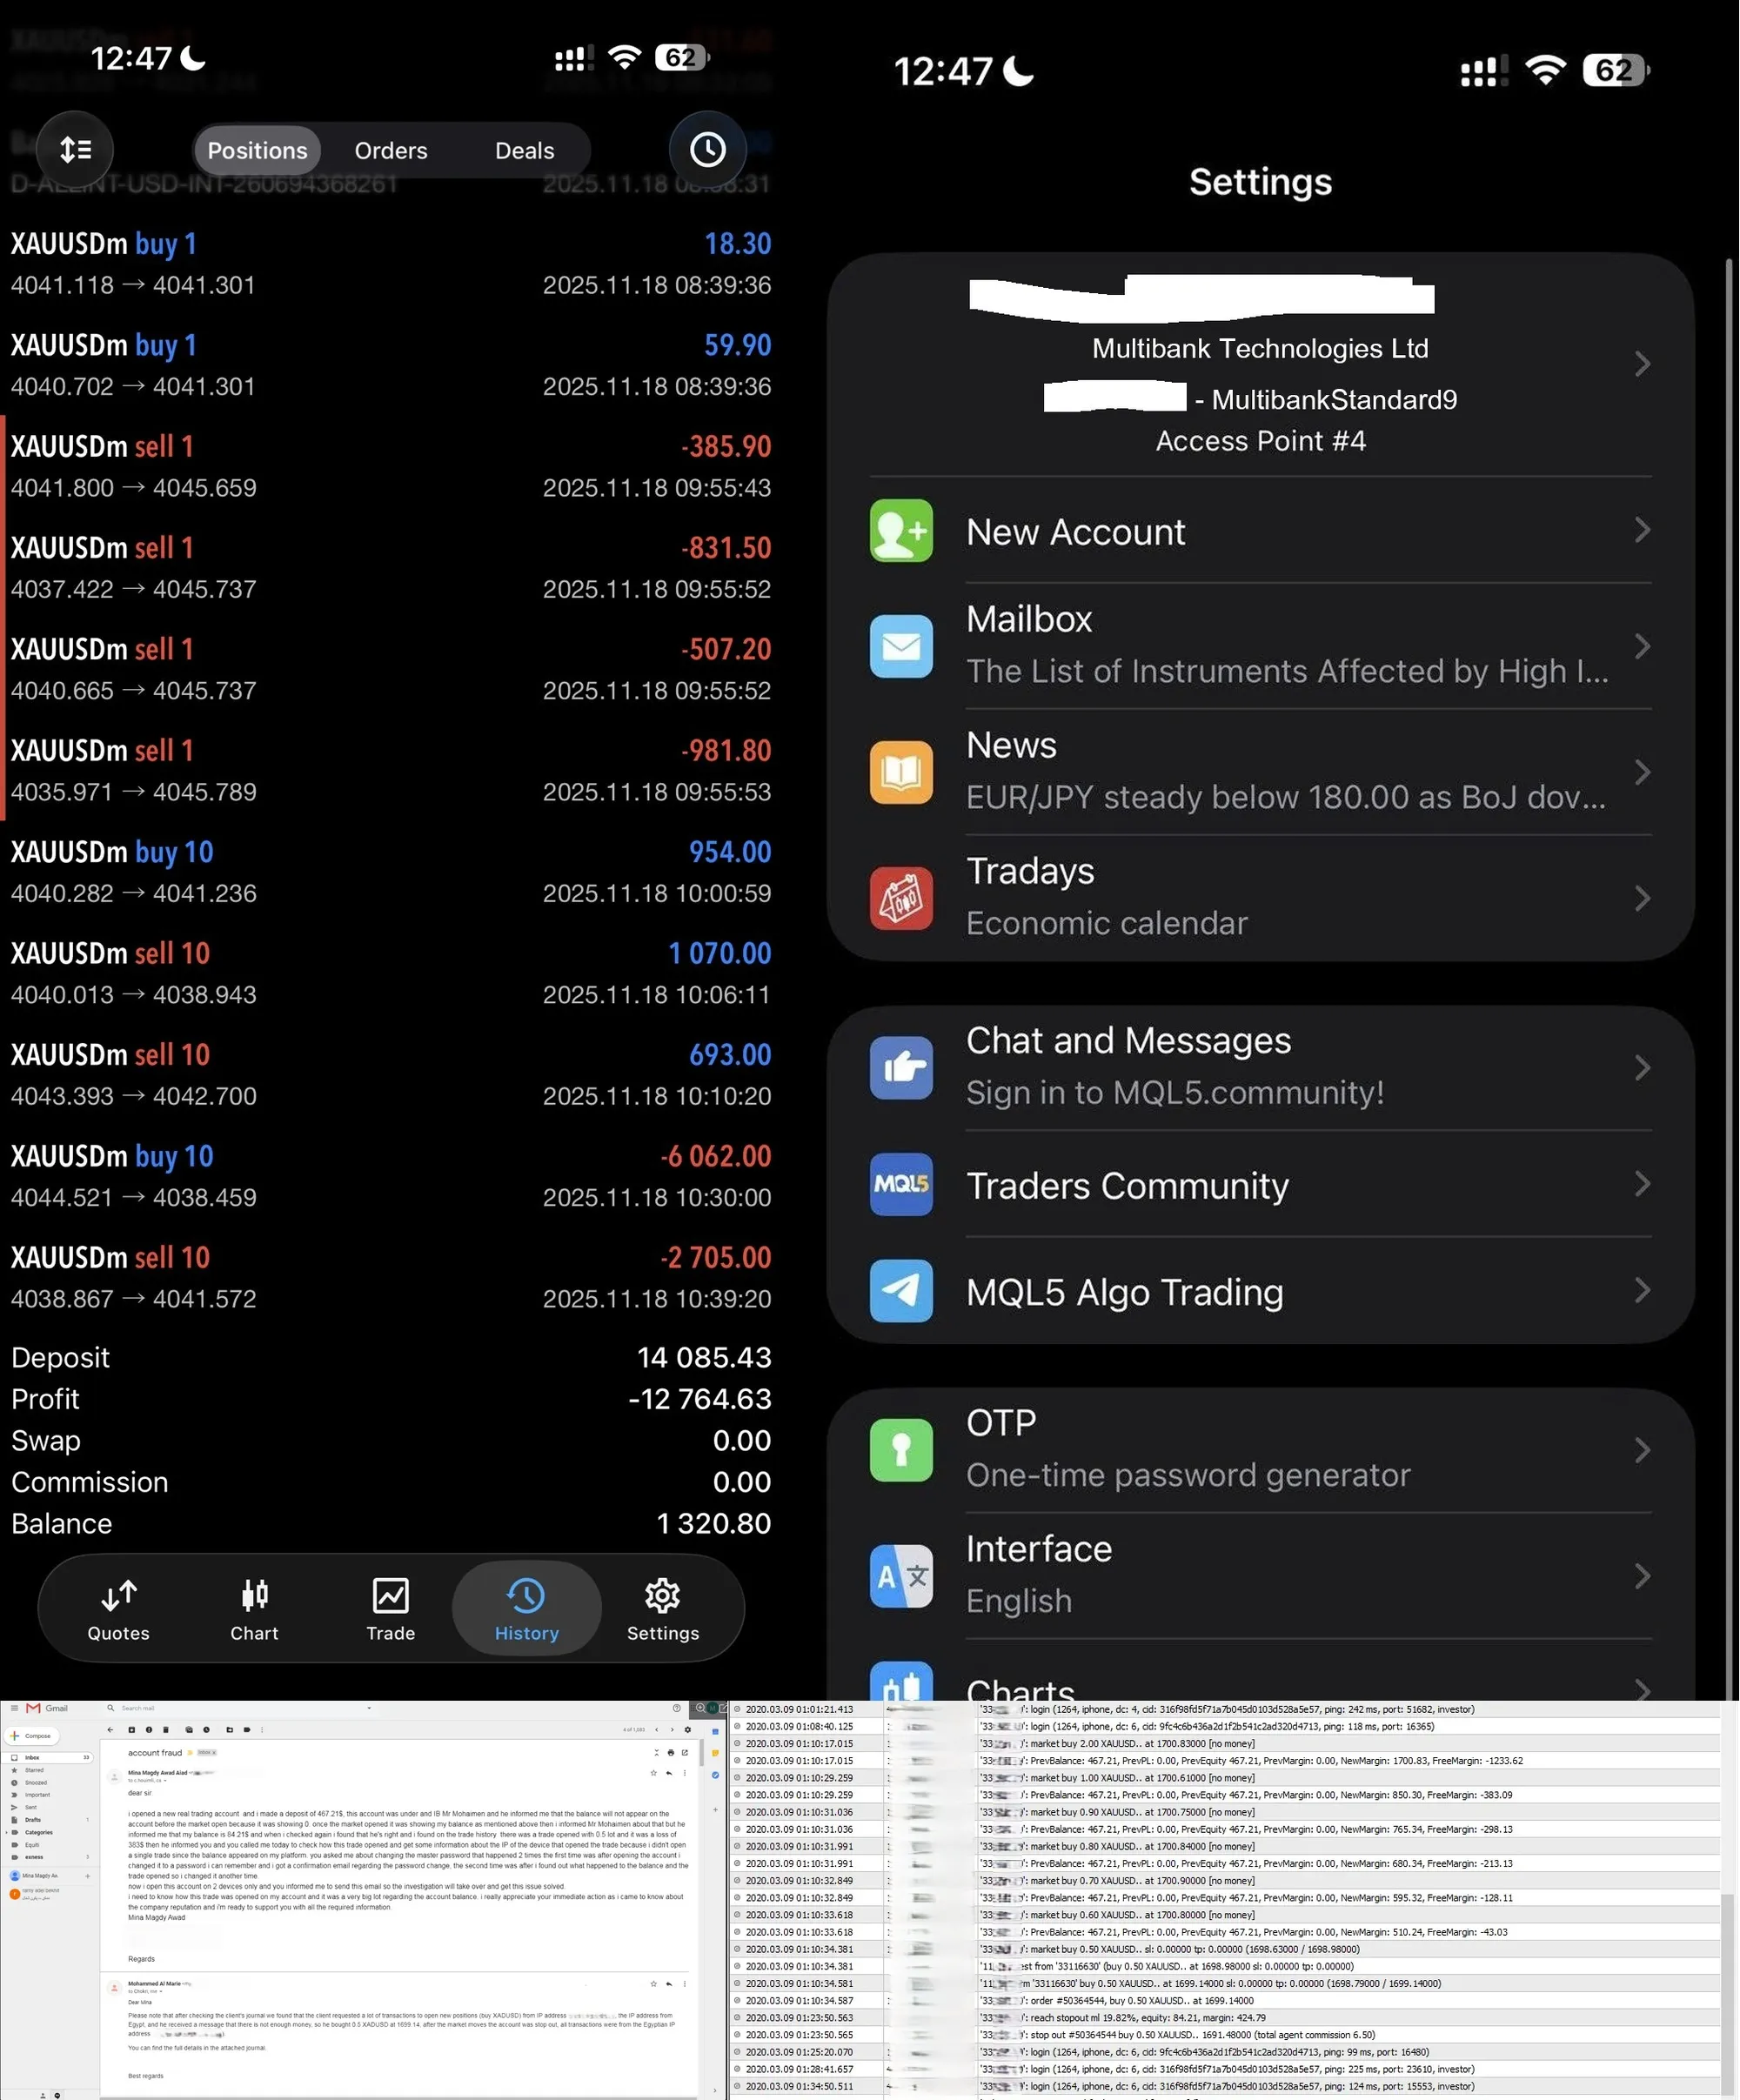The image size is (1740, 2100).
Task: Tap the chevron on the Interface row
Action: click(1642, 1576)
